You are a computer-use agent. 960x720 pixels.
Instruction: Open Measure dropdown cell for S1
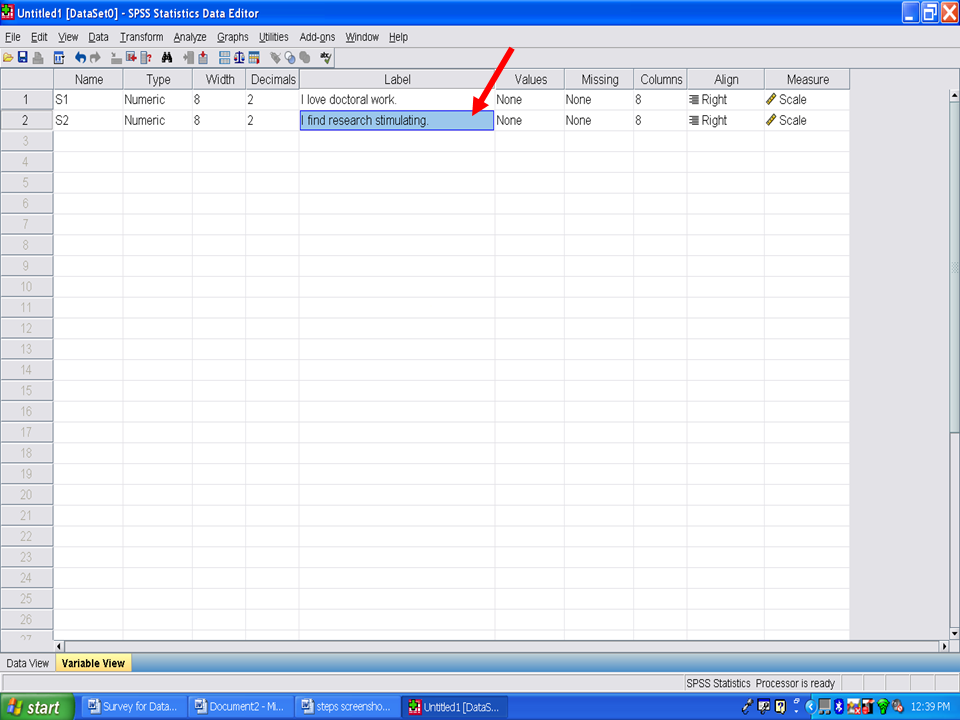[806, 100]
